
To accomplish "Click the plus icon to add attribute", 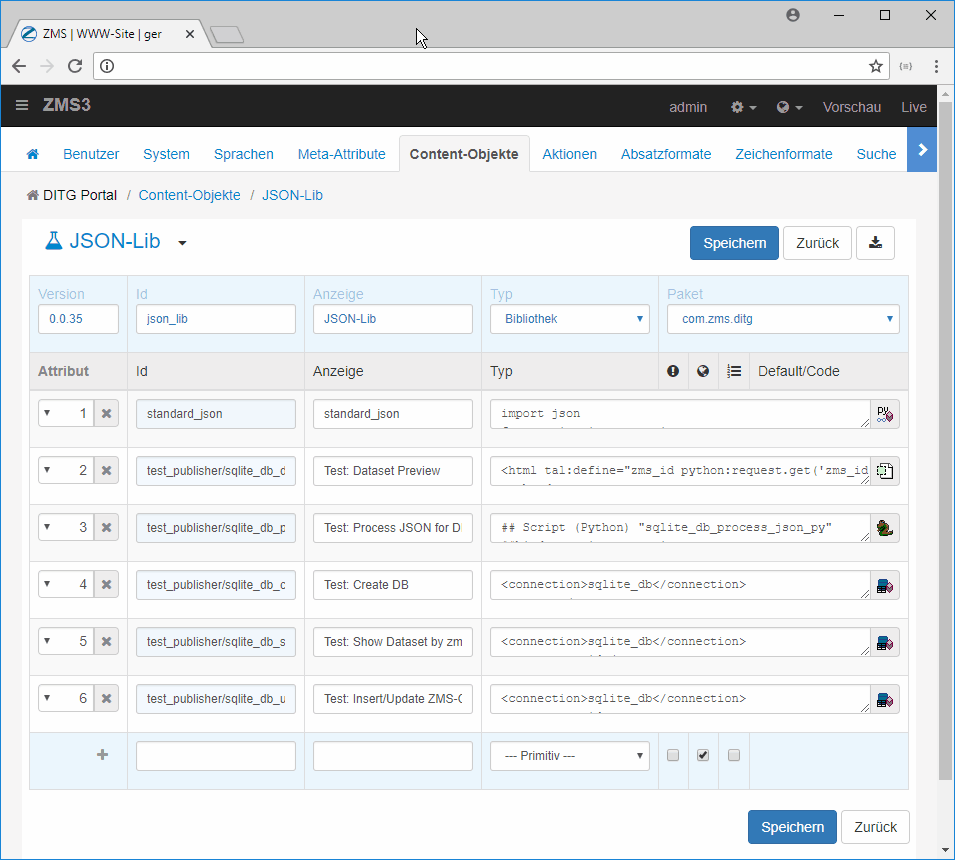I will coord(102,755).
